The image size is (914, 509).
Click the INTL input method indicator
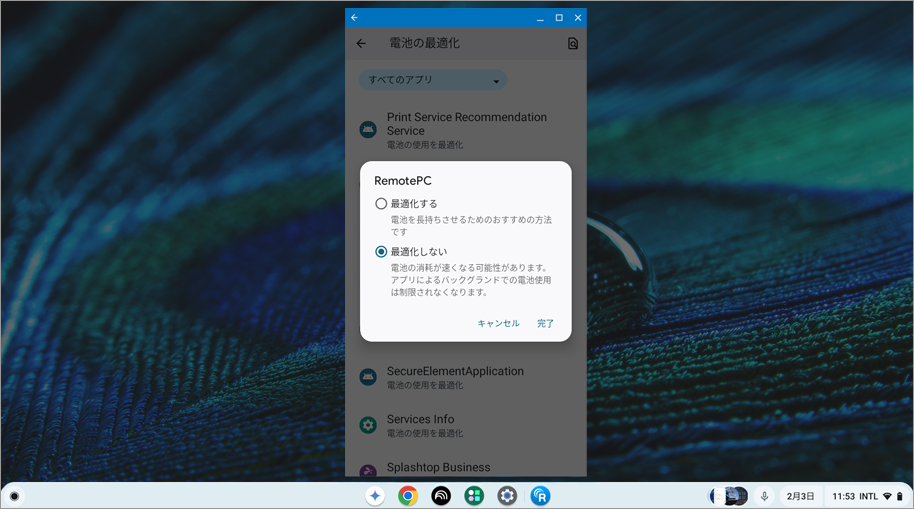(x=869, y=496)
